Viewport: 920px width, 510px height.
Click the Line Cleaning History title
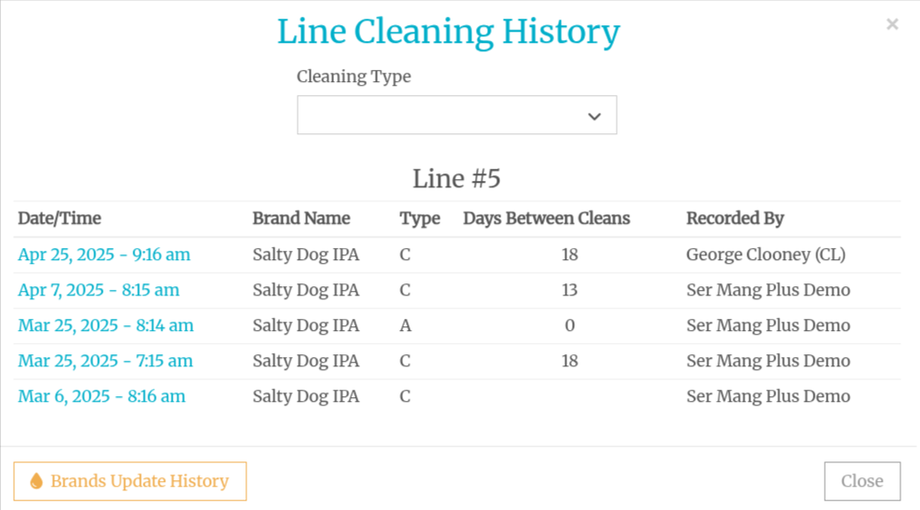(x=448, y=32)
